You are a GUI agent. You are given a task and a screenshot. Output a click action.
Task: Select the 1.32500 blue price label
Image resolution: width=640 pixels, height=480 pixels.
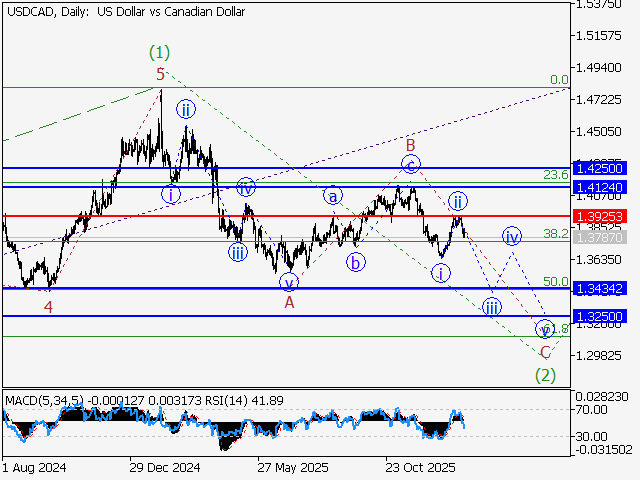point(599,316)
